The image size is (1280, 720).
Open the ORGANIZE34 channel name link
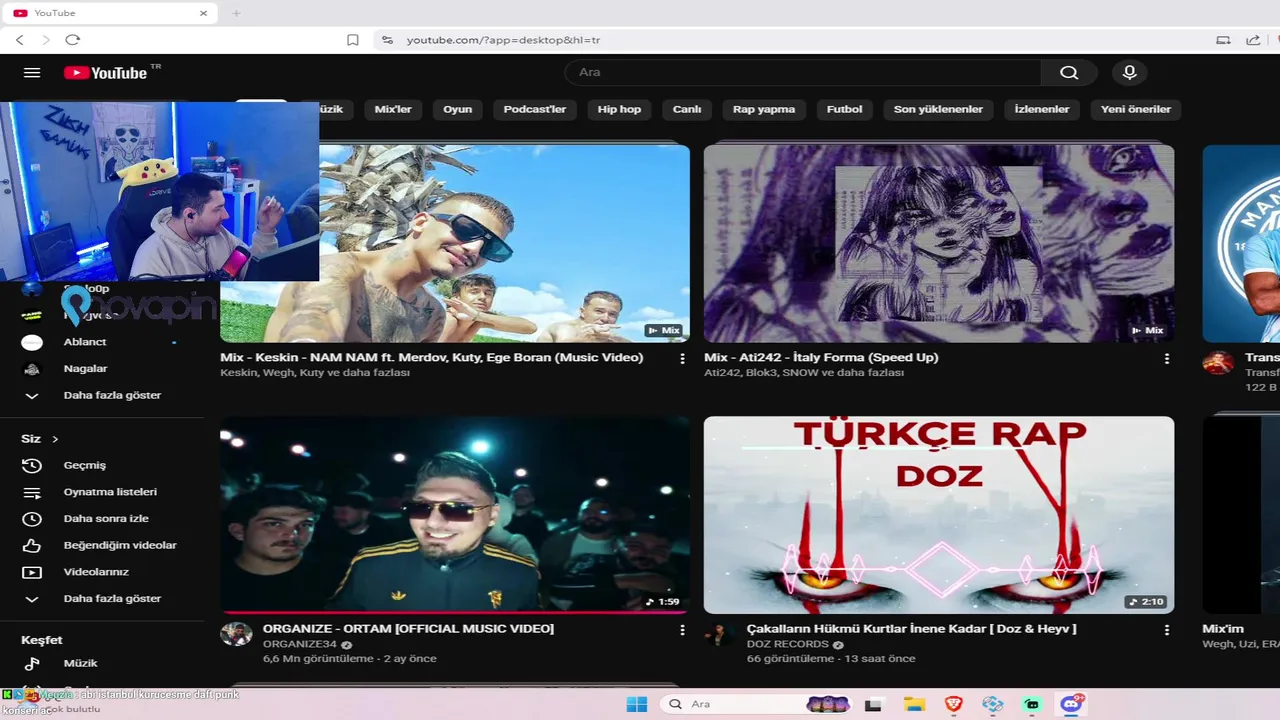click(x=300, y=644)
